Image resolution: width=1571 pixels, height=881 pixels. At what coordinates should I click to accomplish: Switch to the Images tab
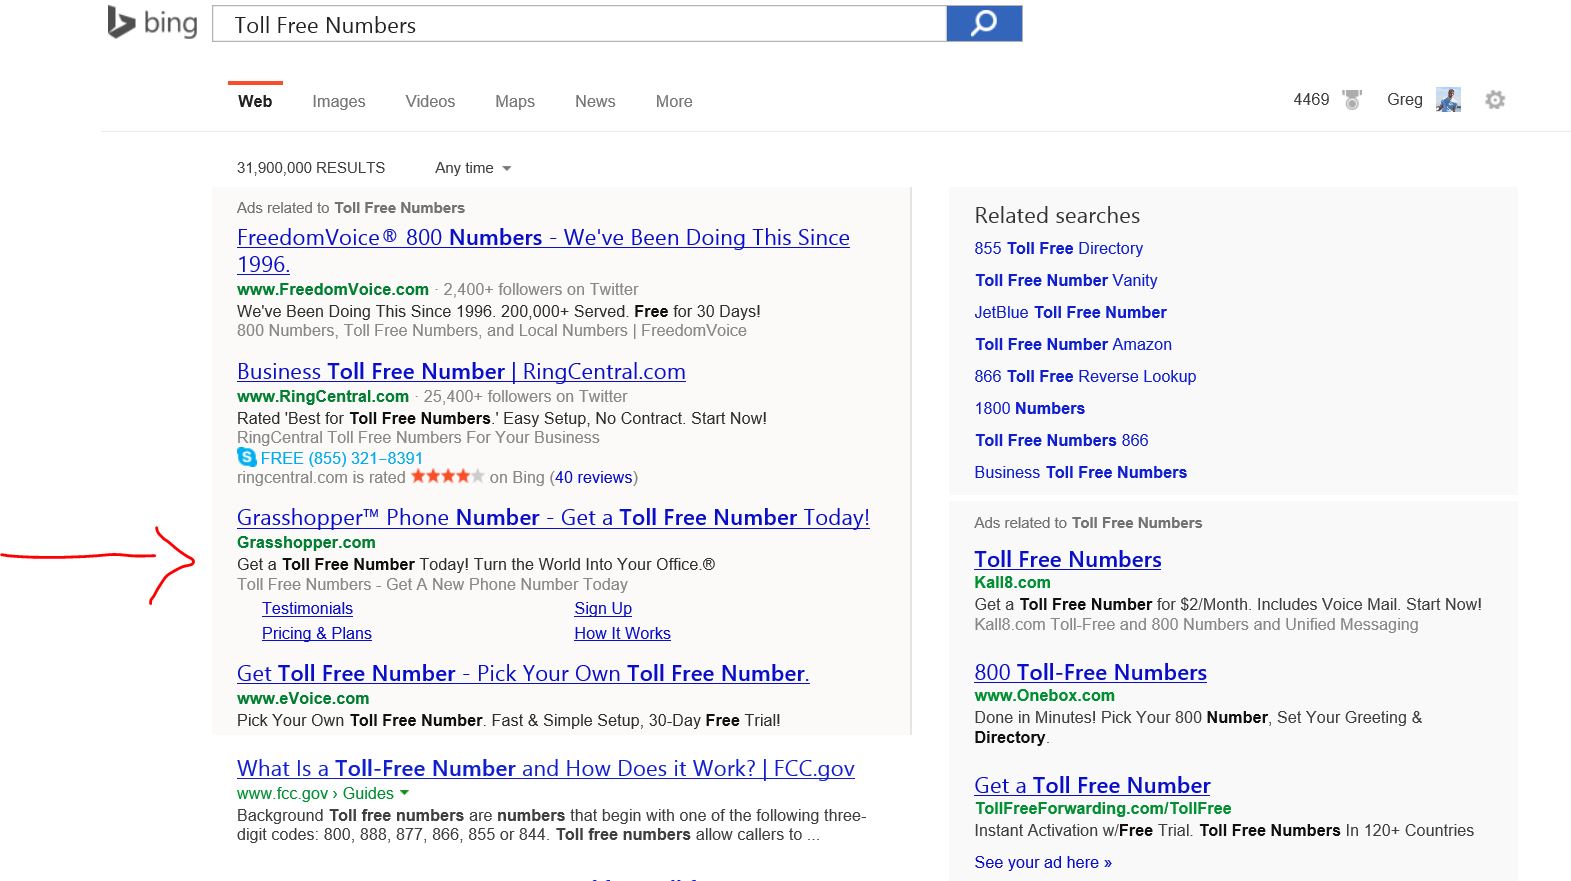(x=339, y=101)
